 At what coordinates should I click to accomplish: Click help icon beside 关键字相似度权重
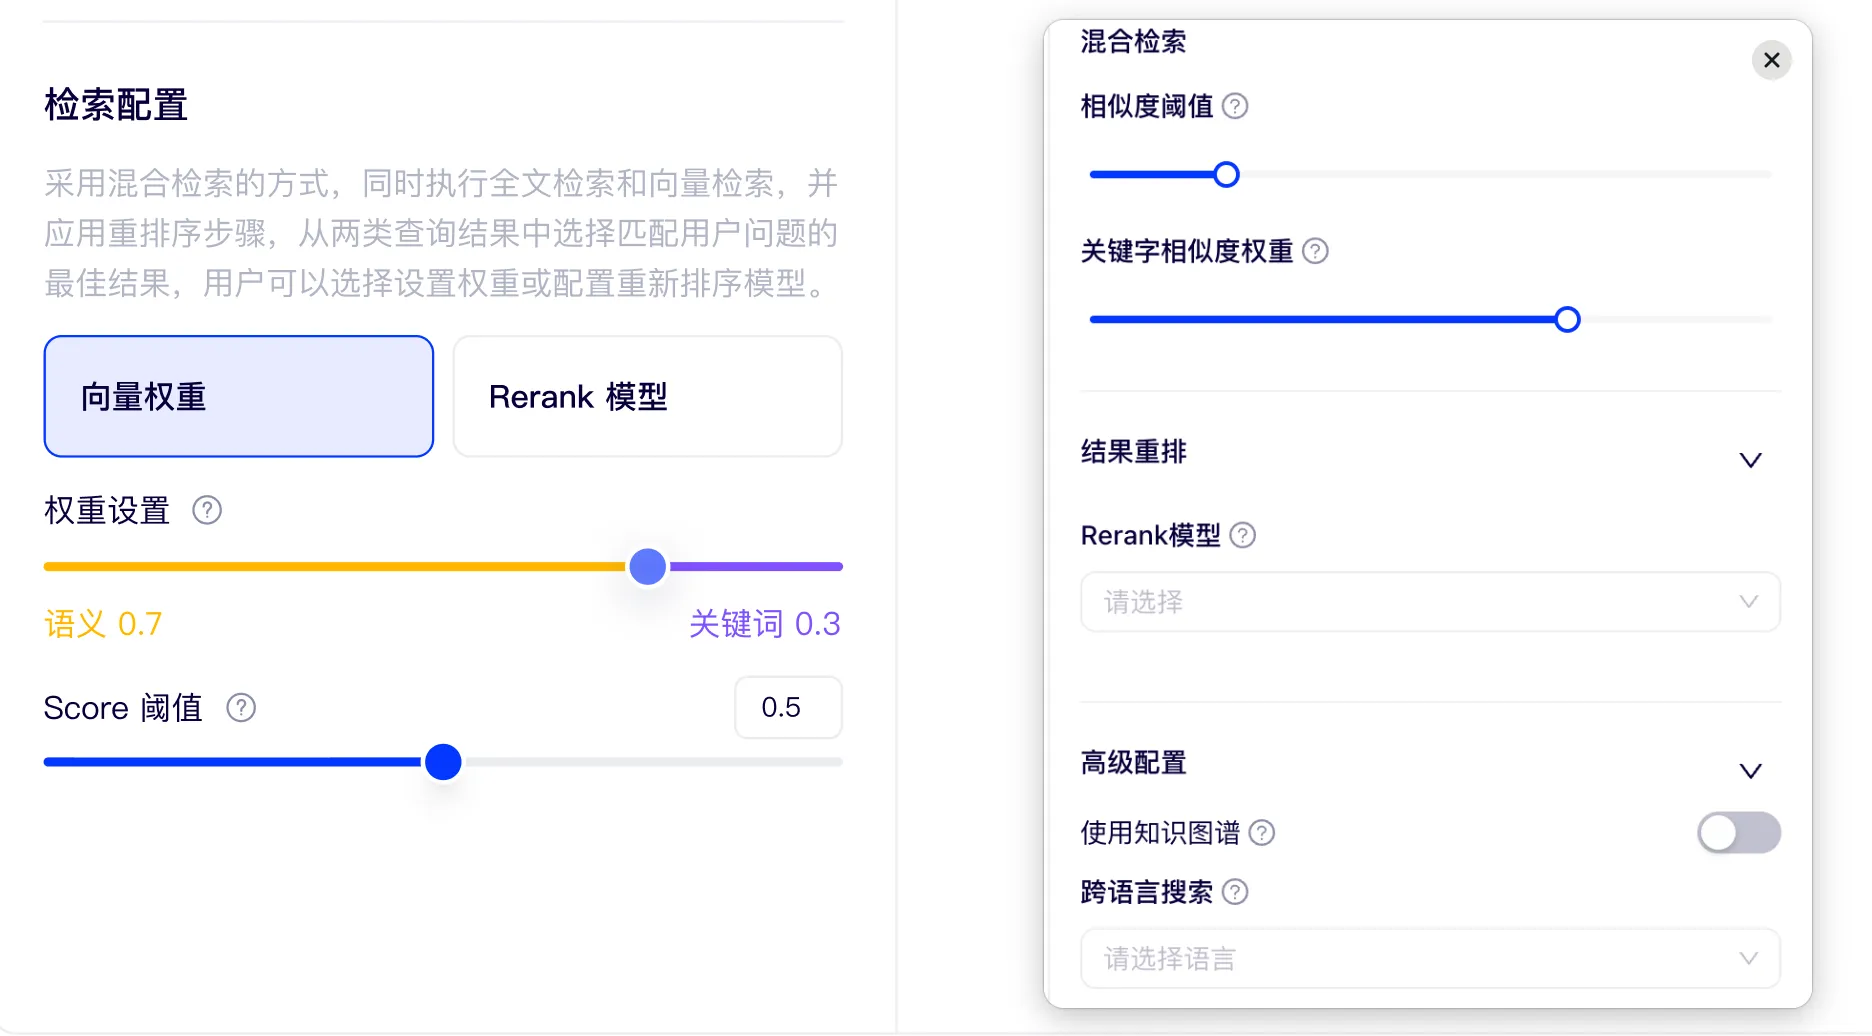click(1316, 251)
